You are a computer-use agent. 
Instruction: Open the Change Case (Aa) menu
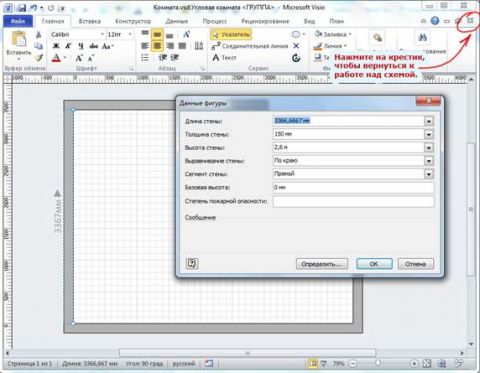[x=108, y=46]
